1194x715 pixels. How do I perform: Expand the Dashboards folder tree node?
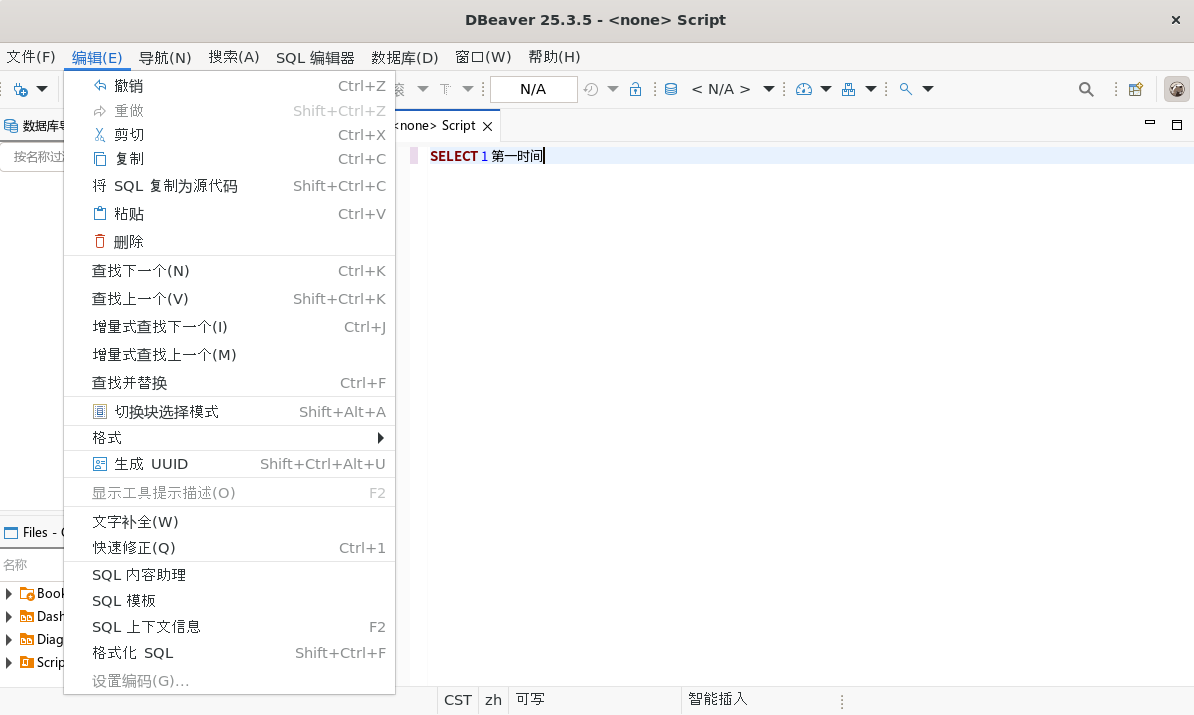click(x=8, y=617)
